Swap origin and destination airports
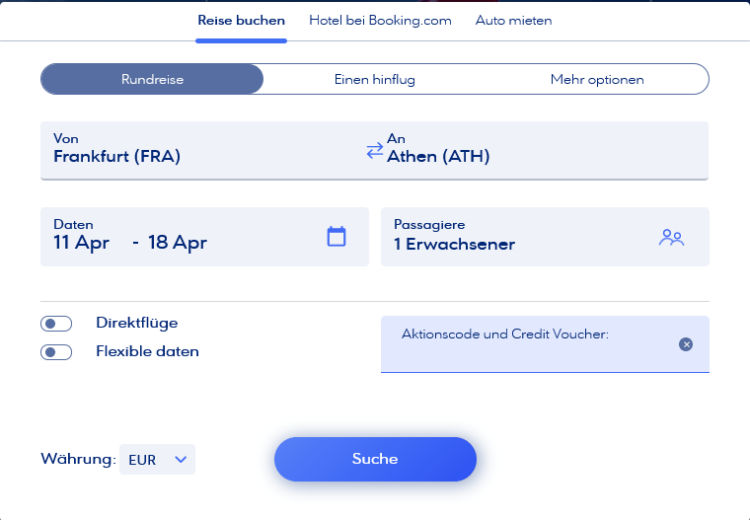The width and height of the screenshot is (750, 520). pyautogui.click(x=374, y=150)
